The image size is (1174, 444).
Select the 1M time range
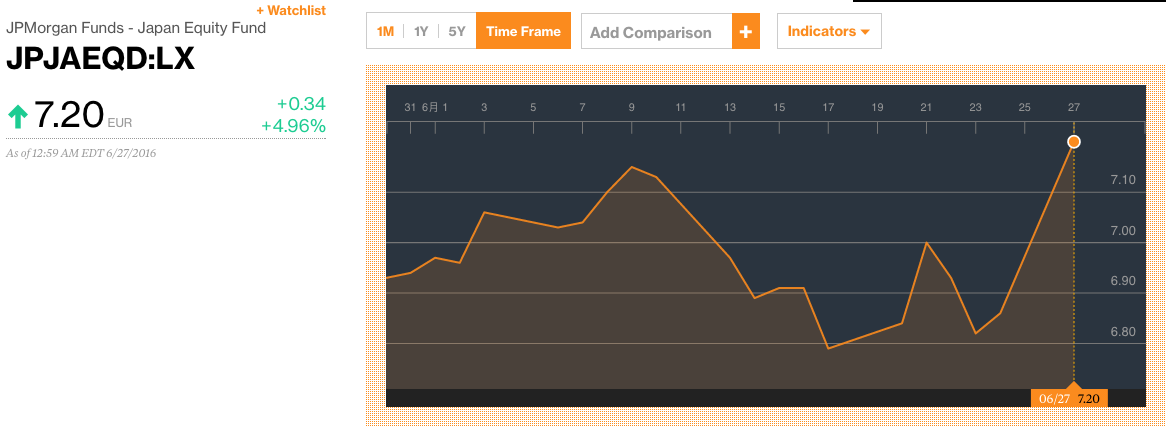point(385,32)
